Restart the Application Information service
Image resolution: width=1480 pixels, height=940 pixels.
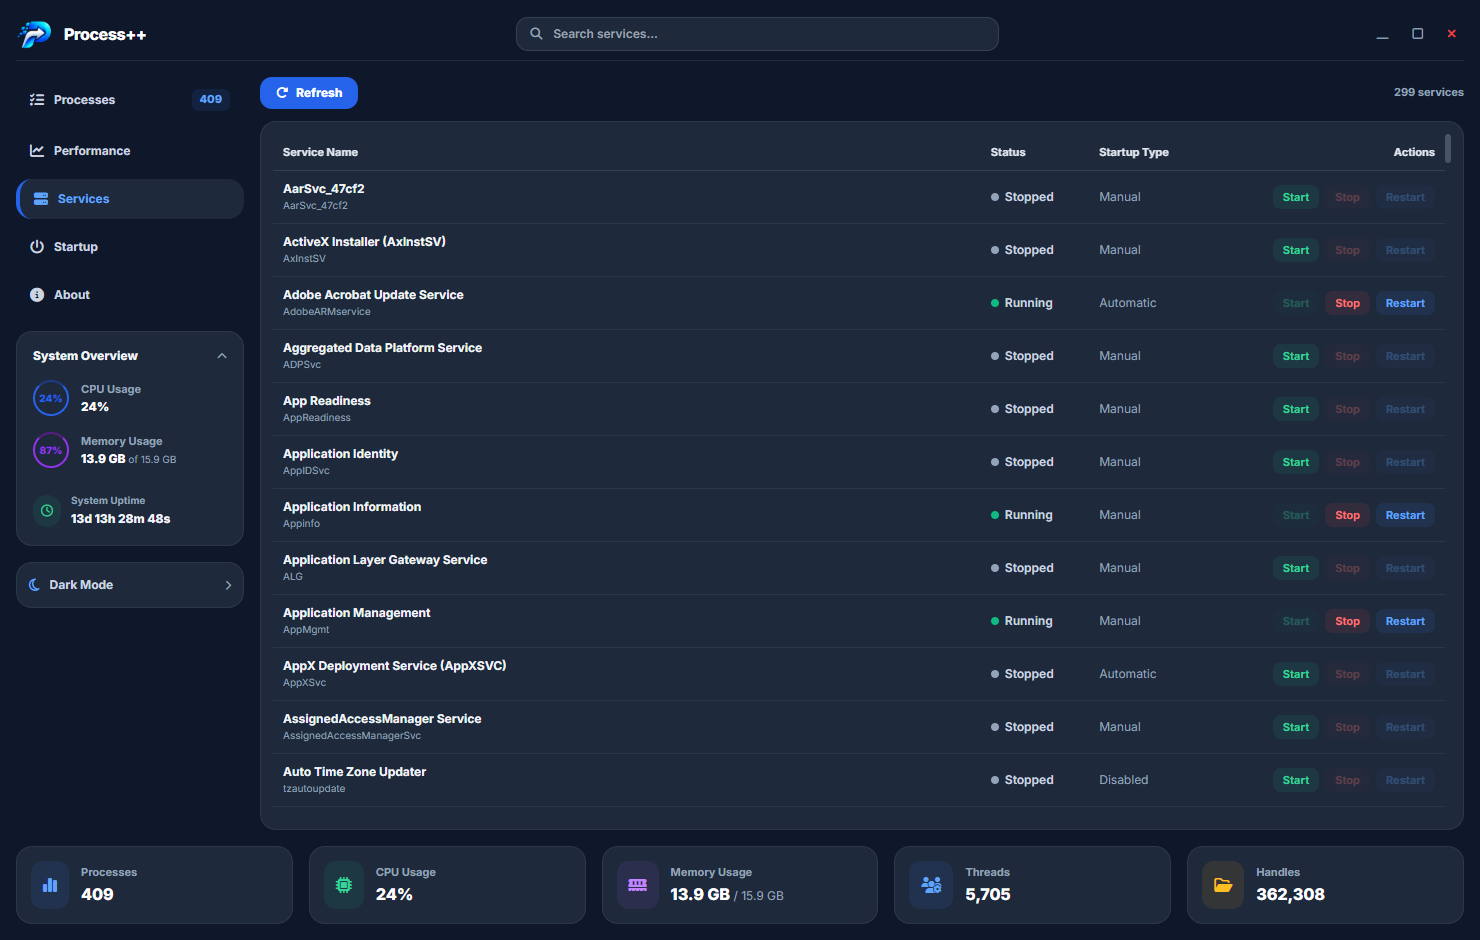pos(1405,515)
